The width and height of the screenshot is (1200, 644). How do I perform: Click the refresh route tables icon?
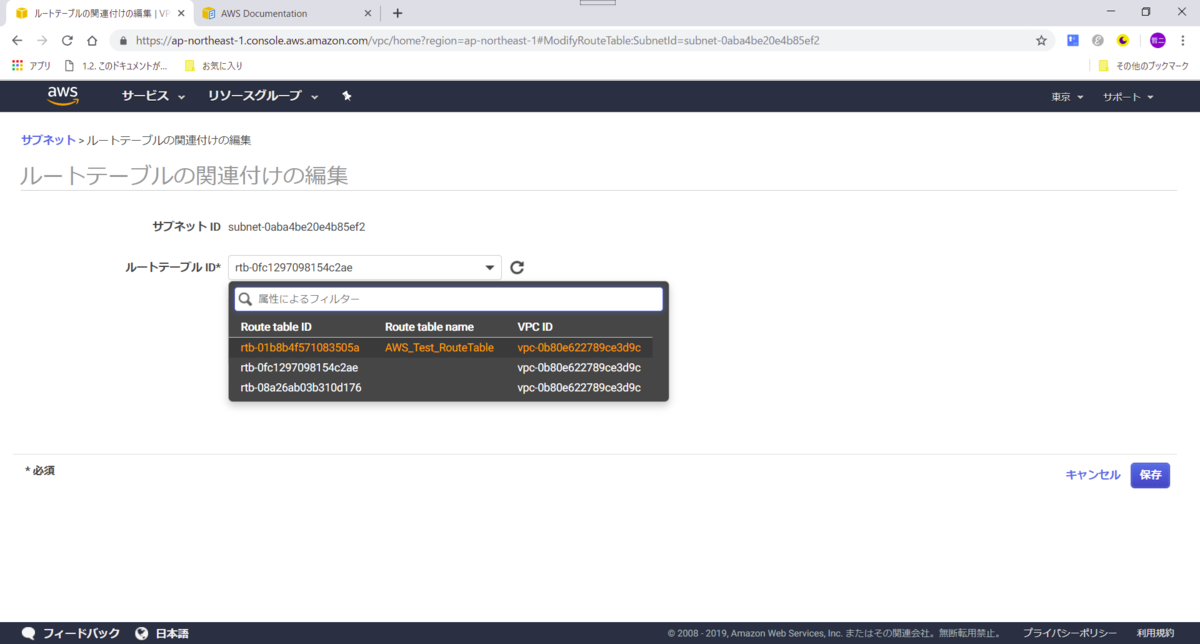[x=517, y=267]
